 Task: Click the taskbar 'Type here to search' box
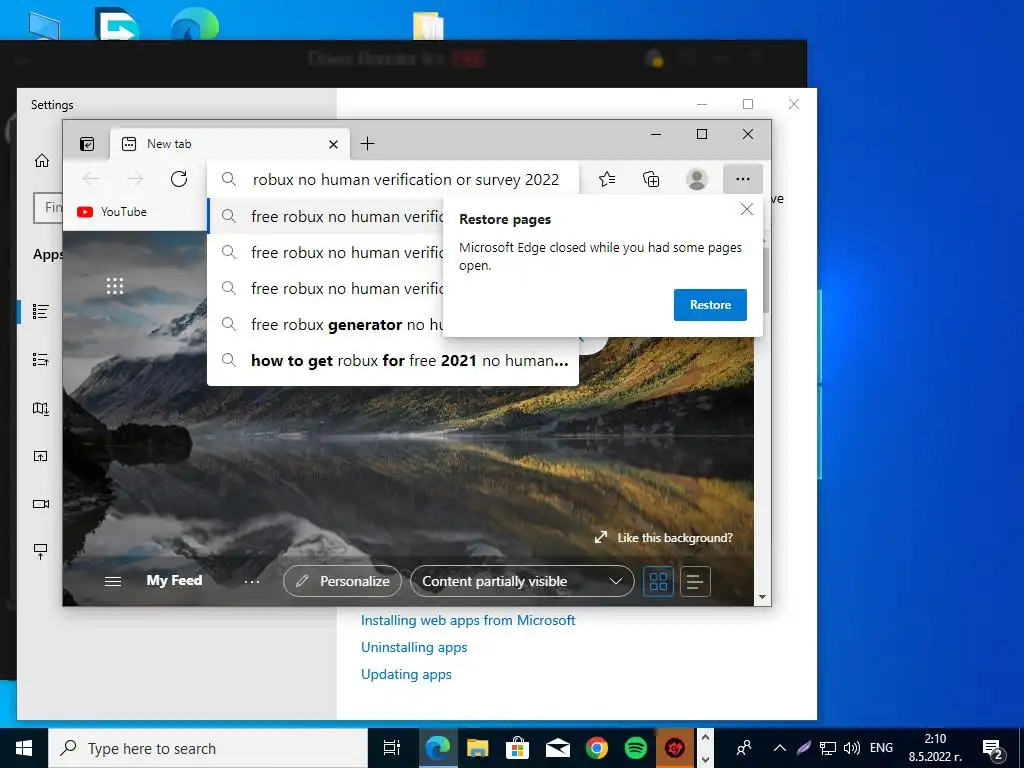coord(208,748)
